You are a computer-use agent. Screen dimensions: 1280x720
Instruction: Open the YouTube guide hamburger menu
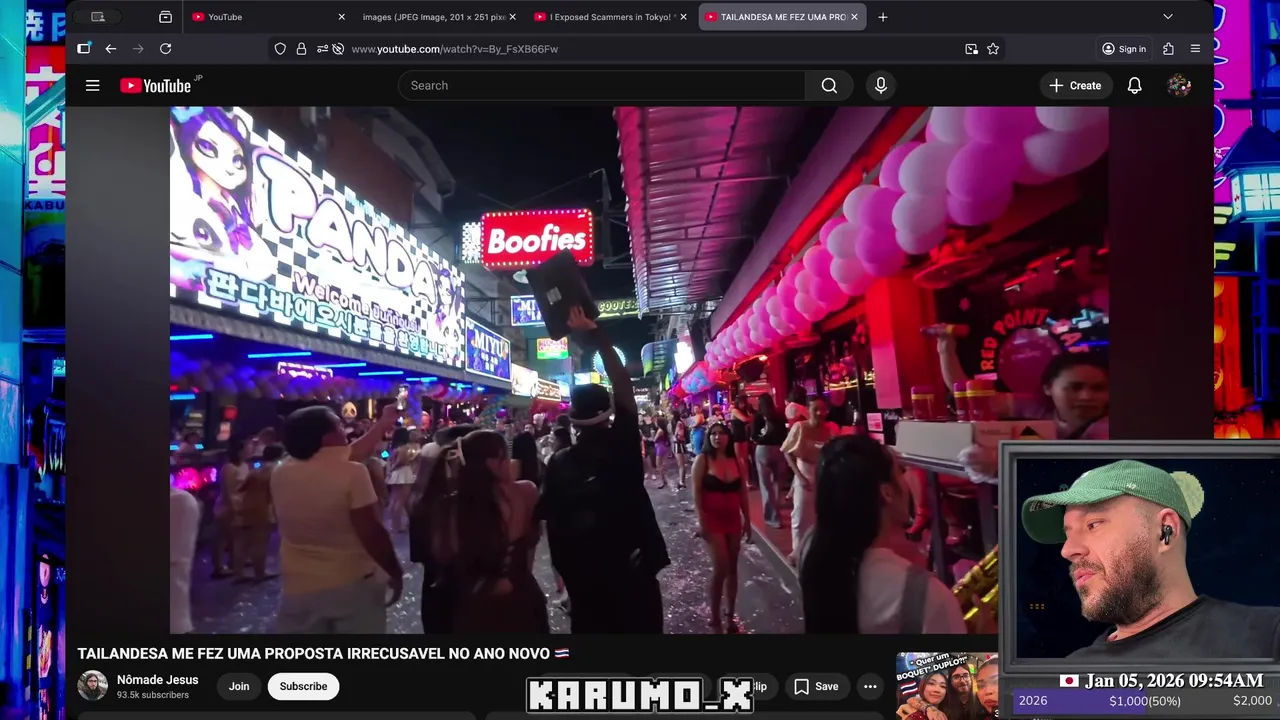click(x=92, y=86)
